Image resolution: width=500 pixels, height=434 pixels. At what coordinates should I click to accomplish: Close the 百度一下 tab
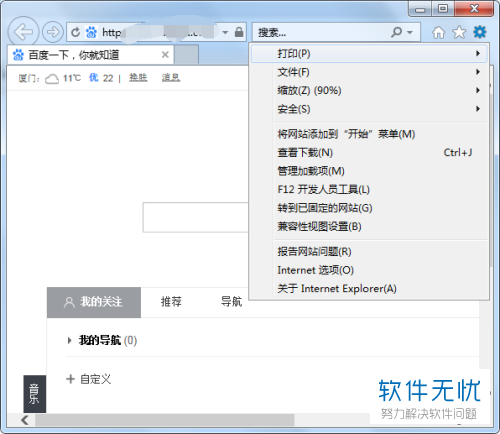coord(165,55)
